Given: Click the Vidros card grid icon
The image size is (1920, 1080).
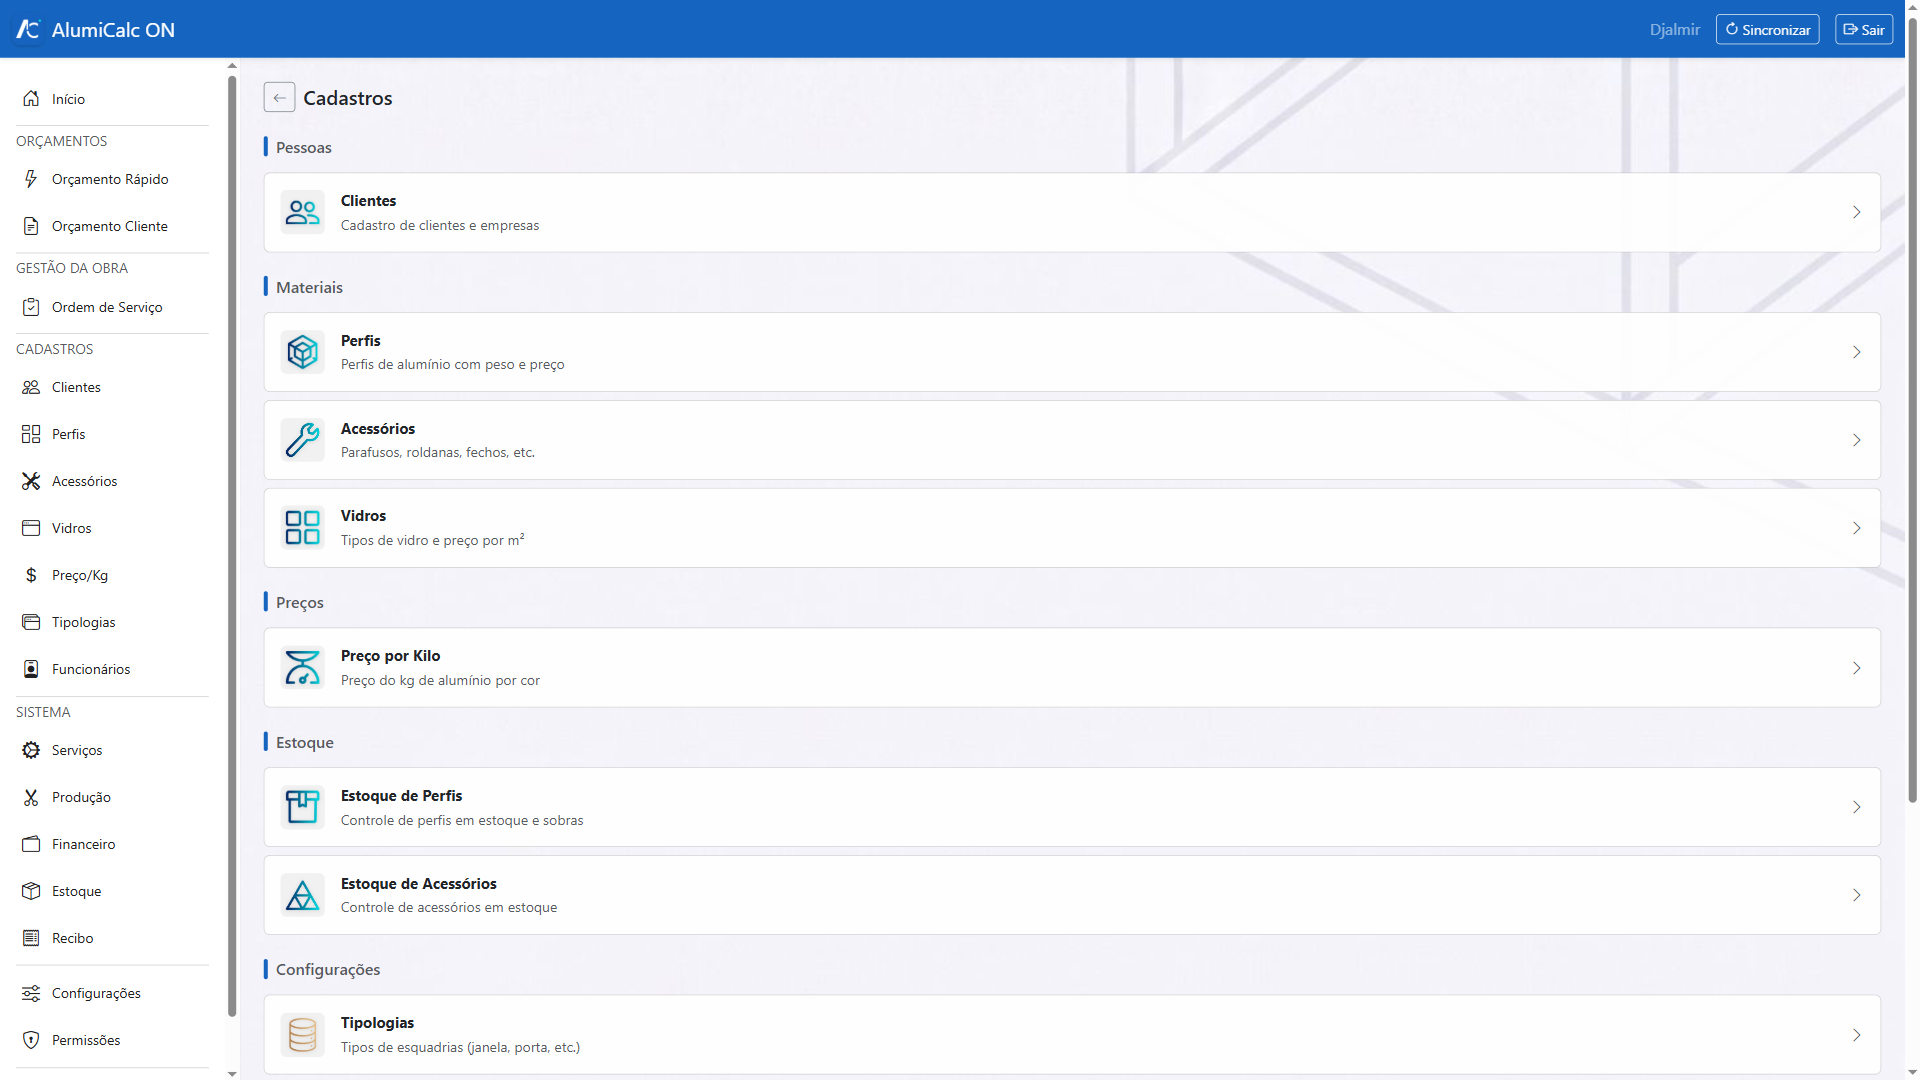Looking at the screenshot, I should coord(302,527).
